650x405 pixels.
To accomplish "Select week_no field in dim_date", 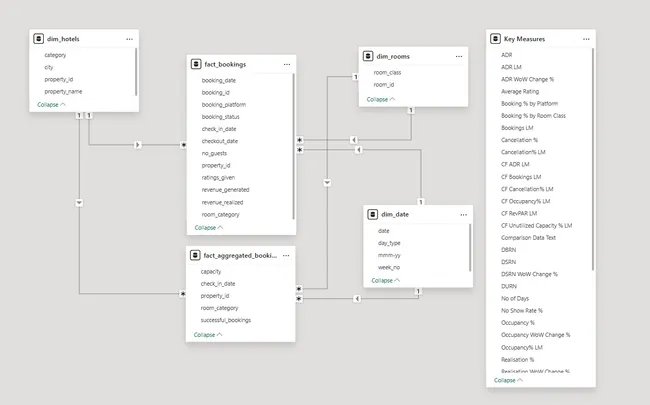I will (389, 267).
